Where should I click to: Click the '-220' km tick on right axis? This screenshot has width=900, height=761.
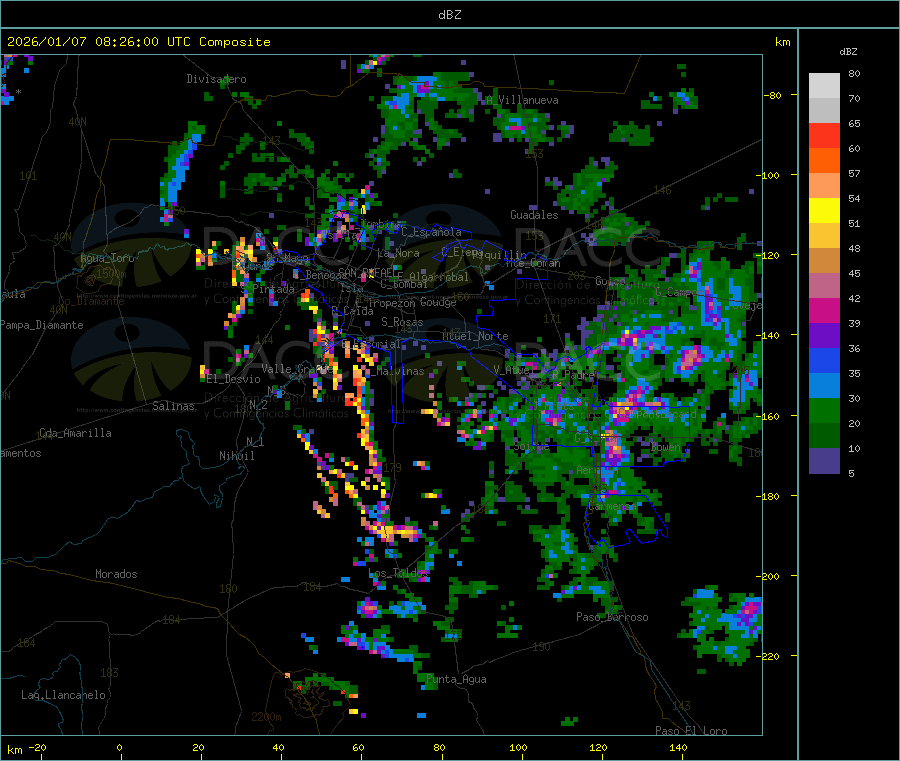point(770,657)
